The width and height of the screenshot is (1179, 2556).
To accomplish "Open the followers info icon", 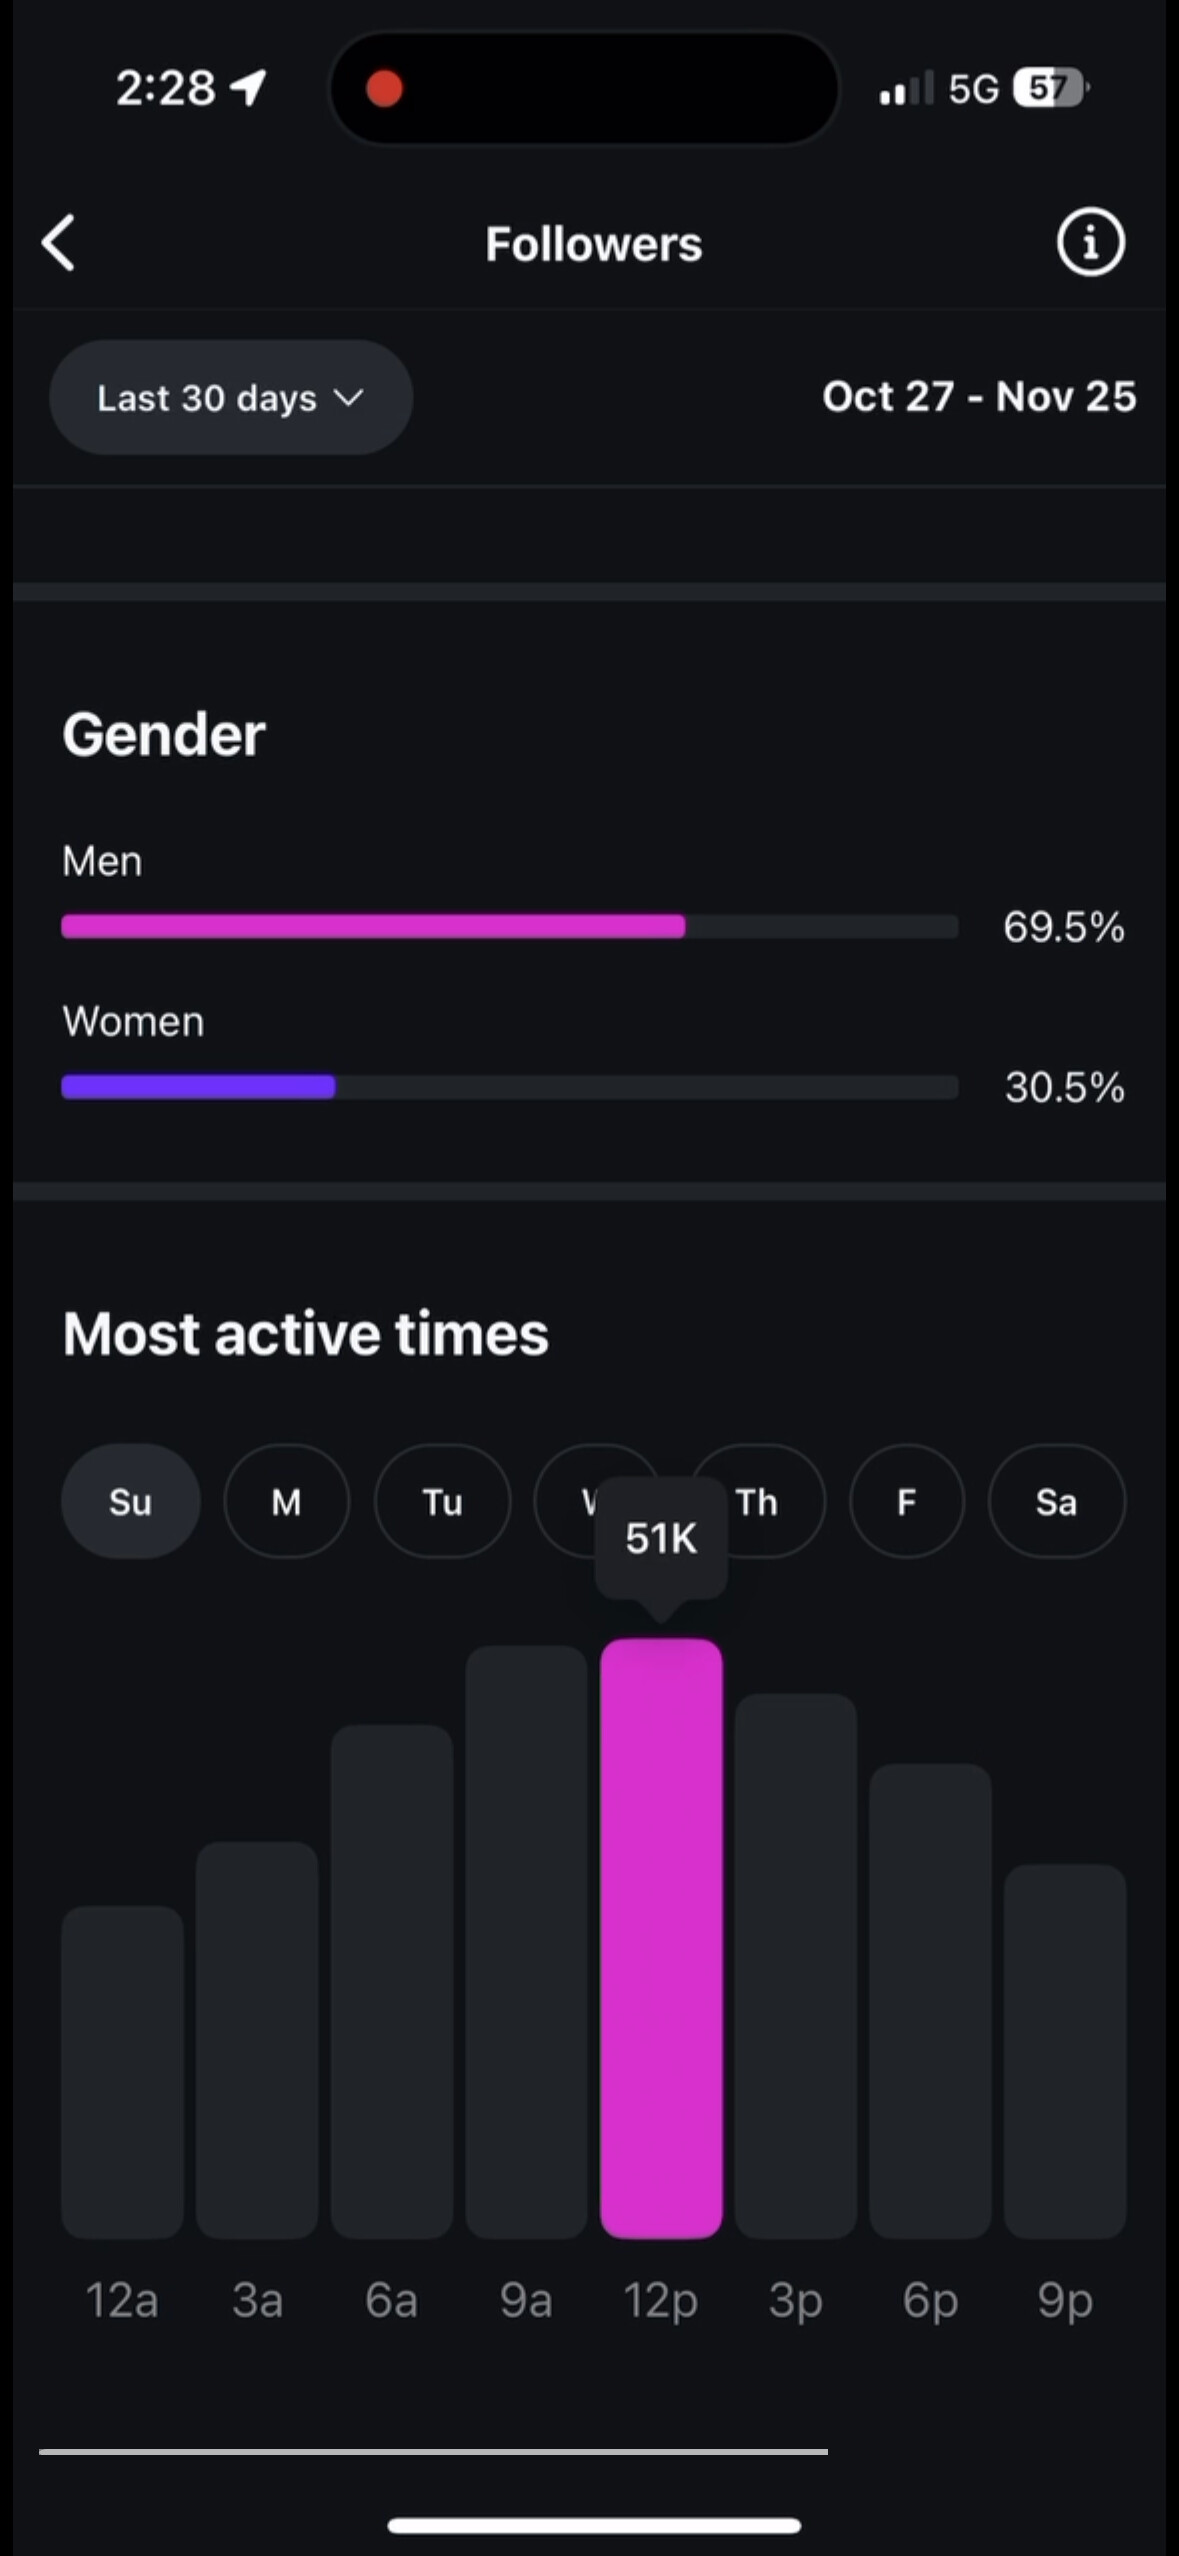I will click(1090, 242).
